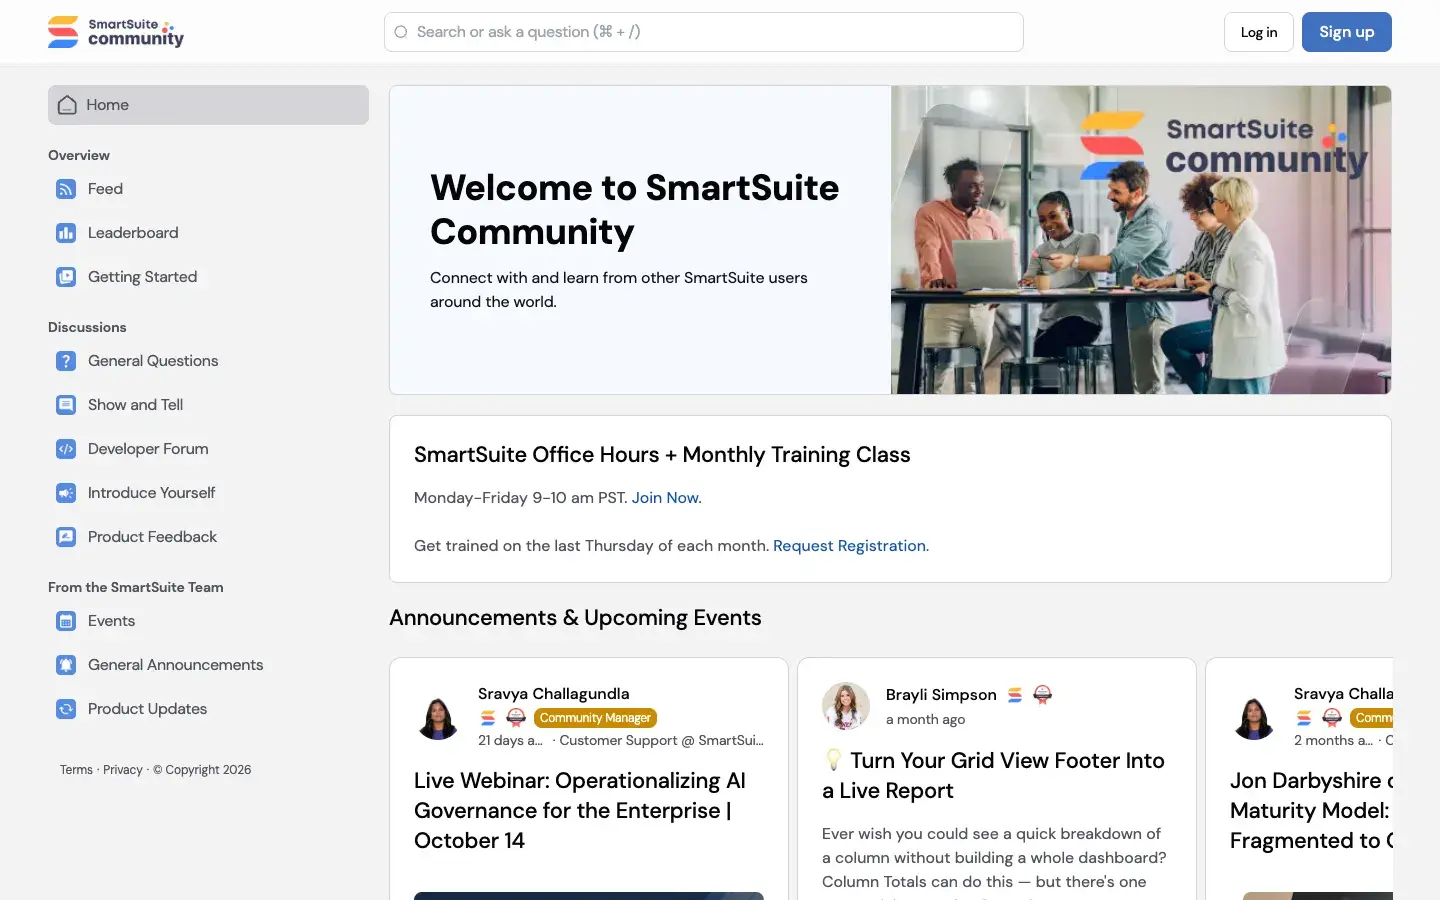Open Product Feedback discussions
1440x900 pixels.
(208, 537)
